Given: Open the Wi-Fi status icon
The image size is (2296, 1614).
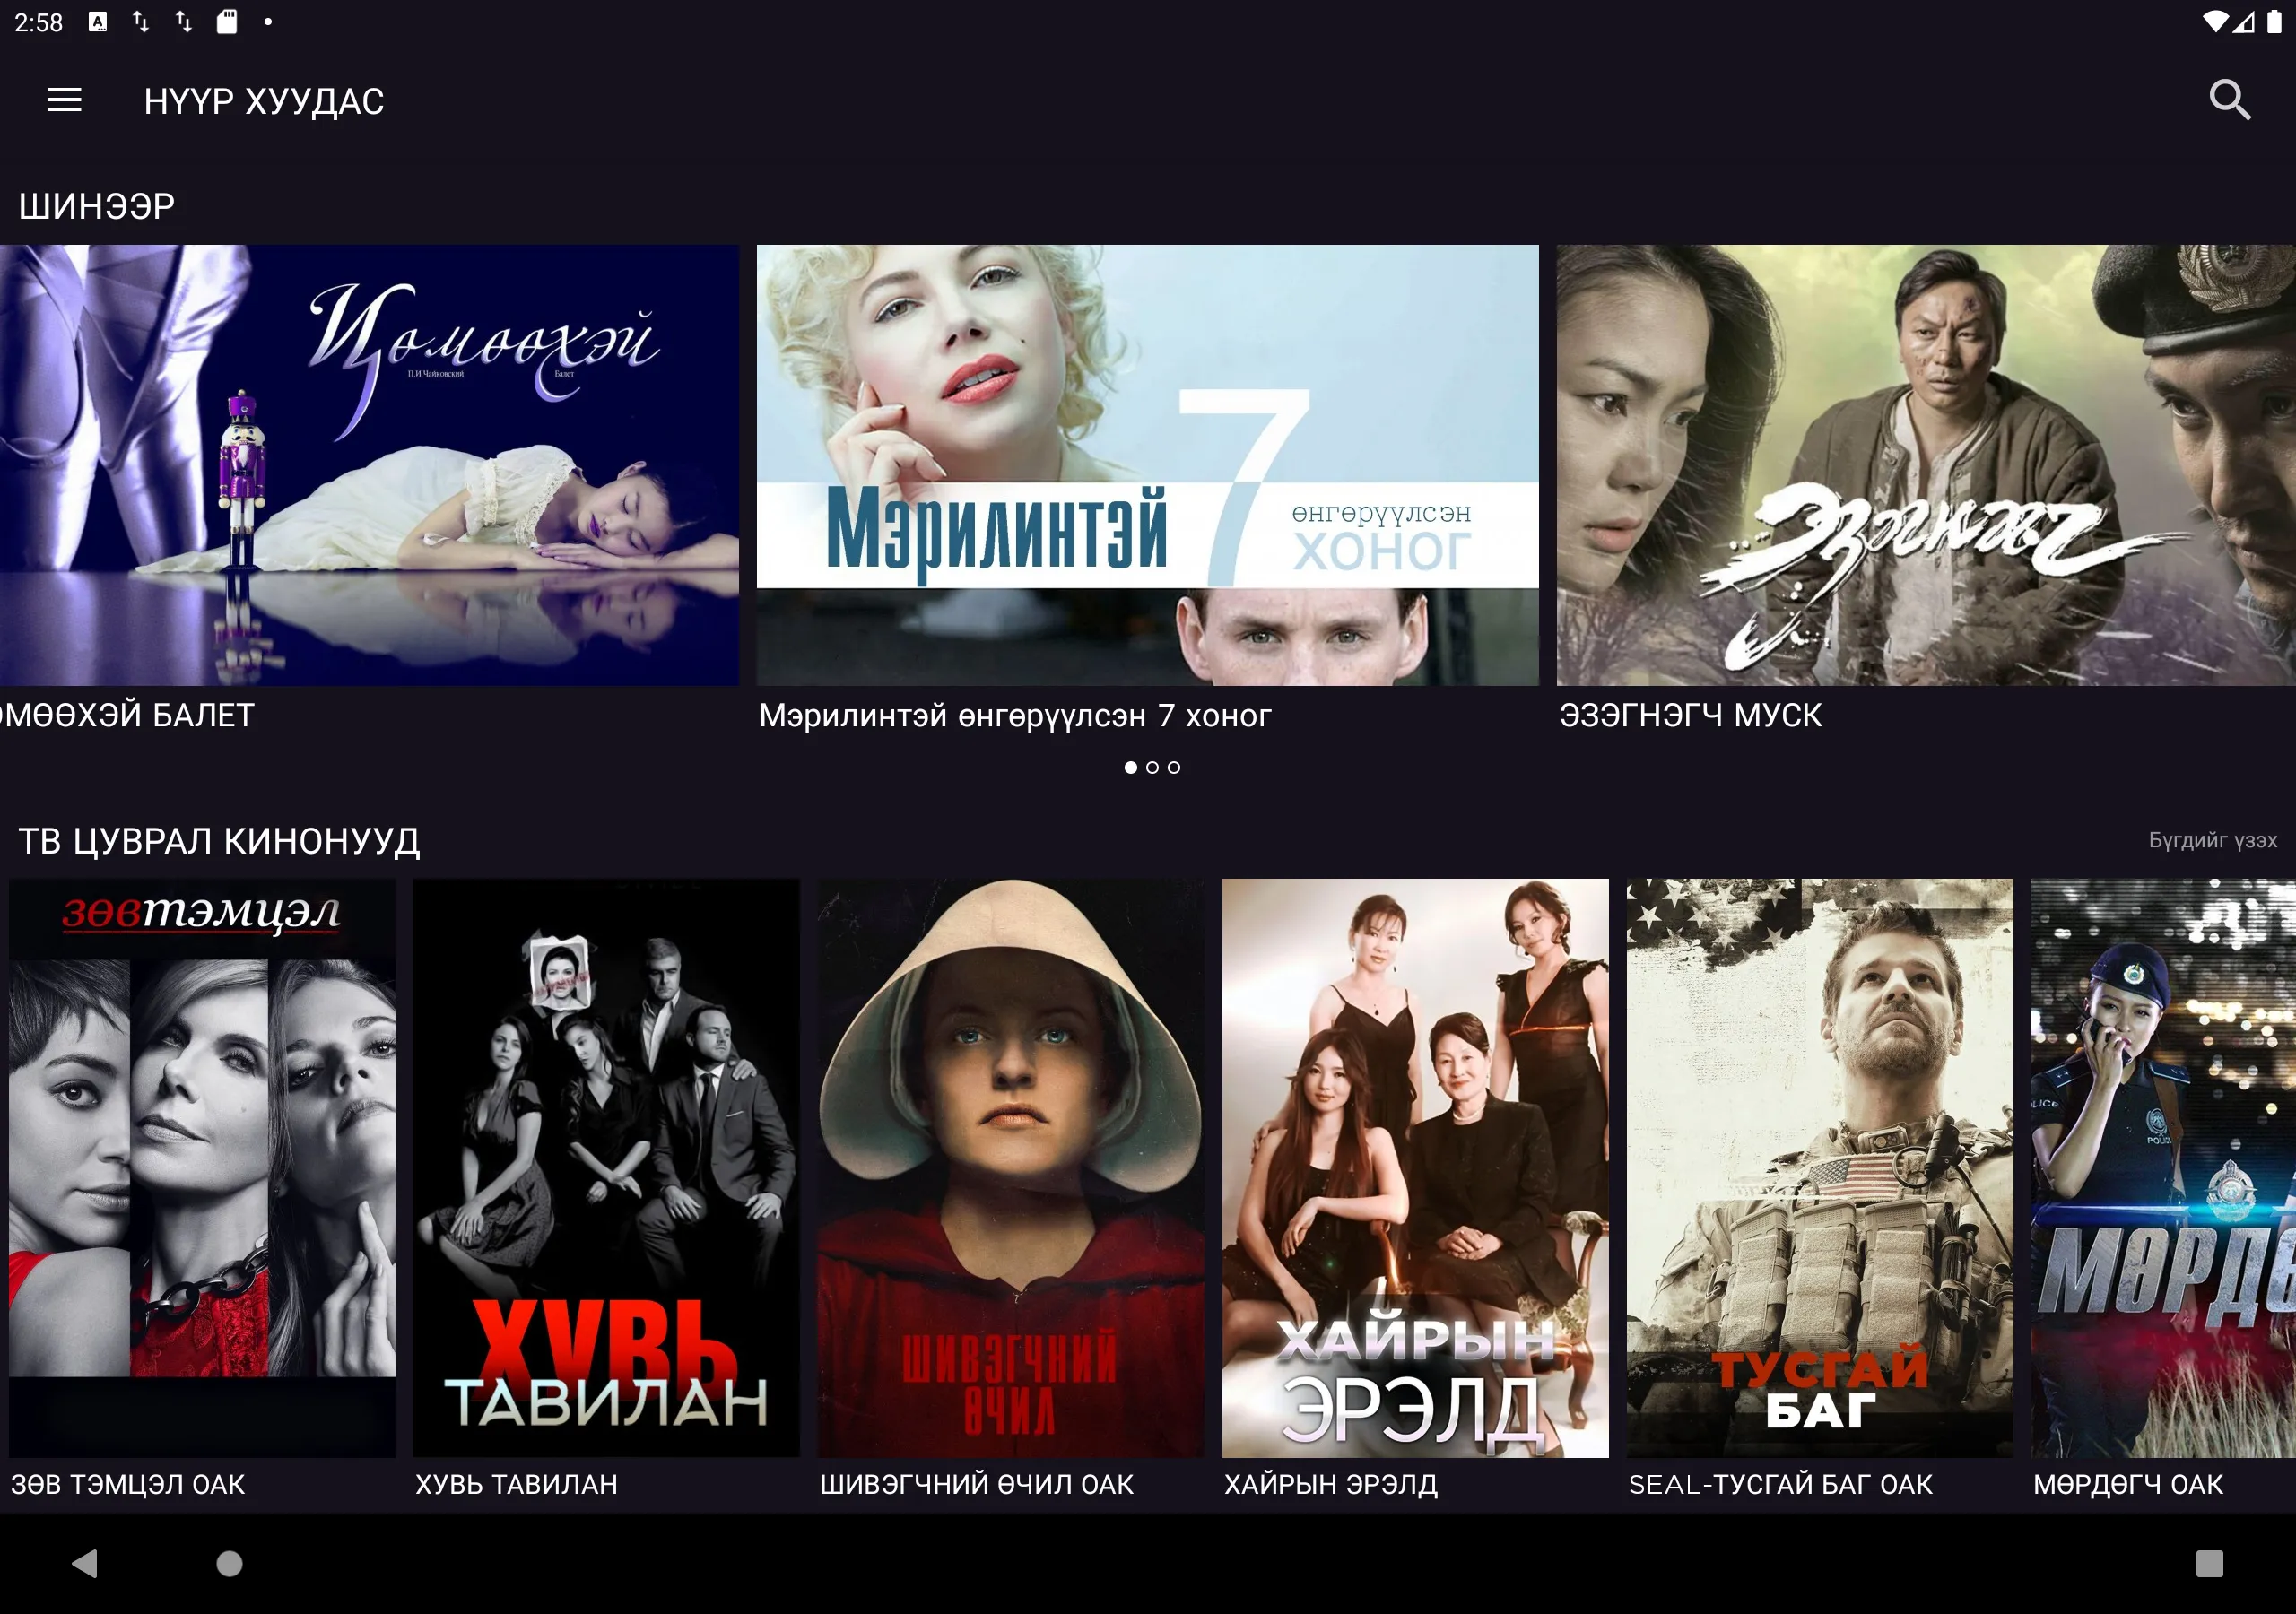Looking at the screenshot, I should pos(2214,22).
